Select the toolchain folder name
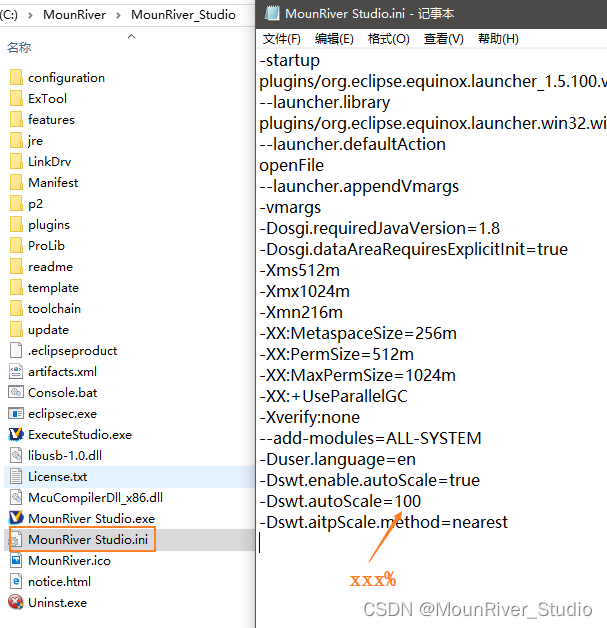 point(54,308)
